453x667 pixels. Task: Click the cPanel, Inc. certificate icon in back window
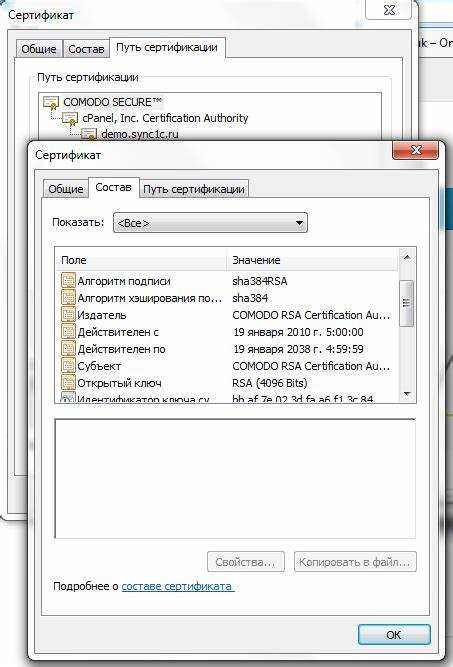click(70, 119)
